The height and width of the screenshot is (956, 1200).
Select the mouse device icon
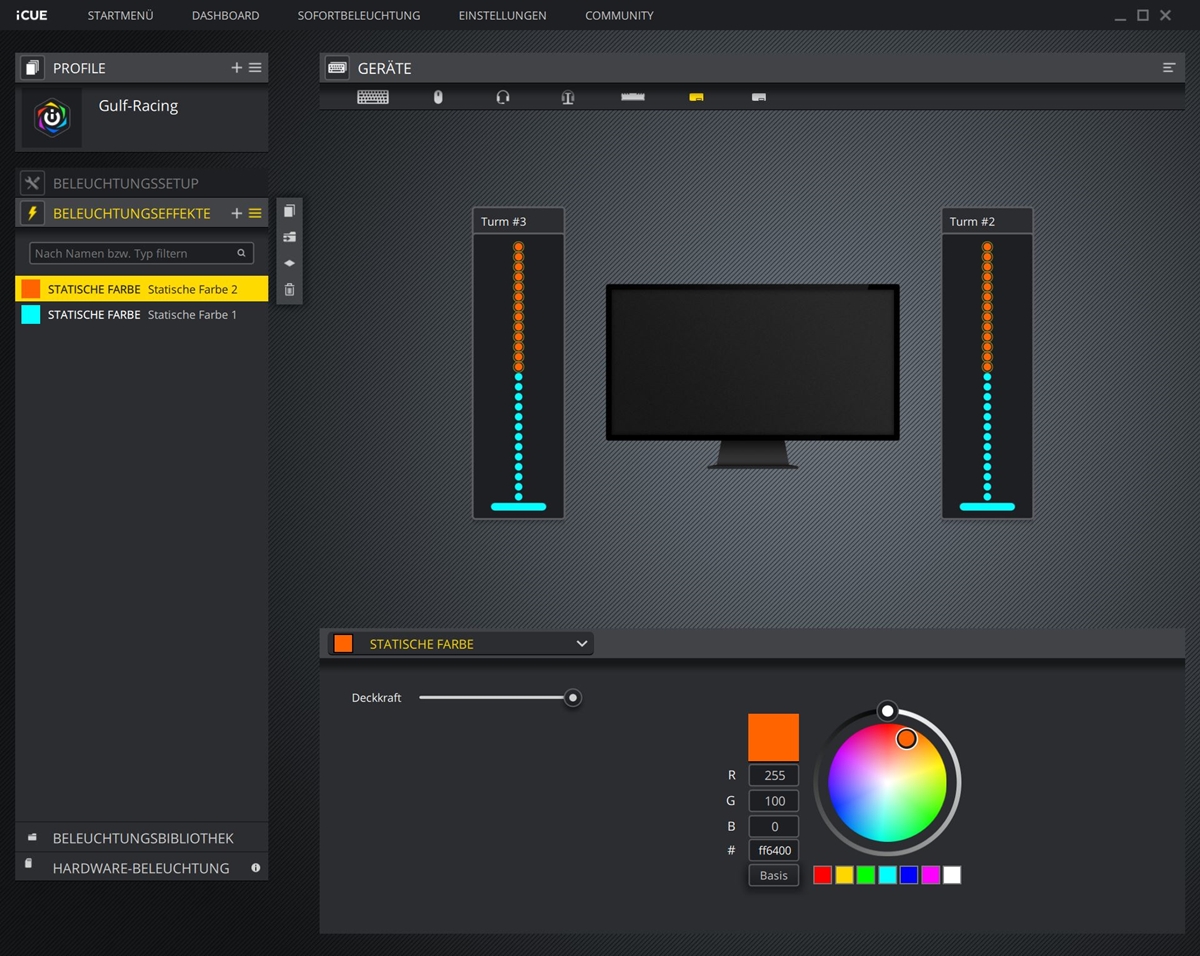pos(438,97)
